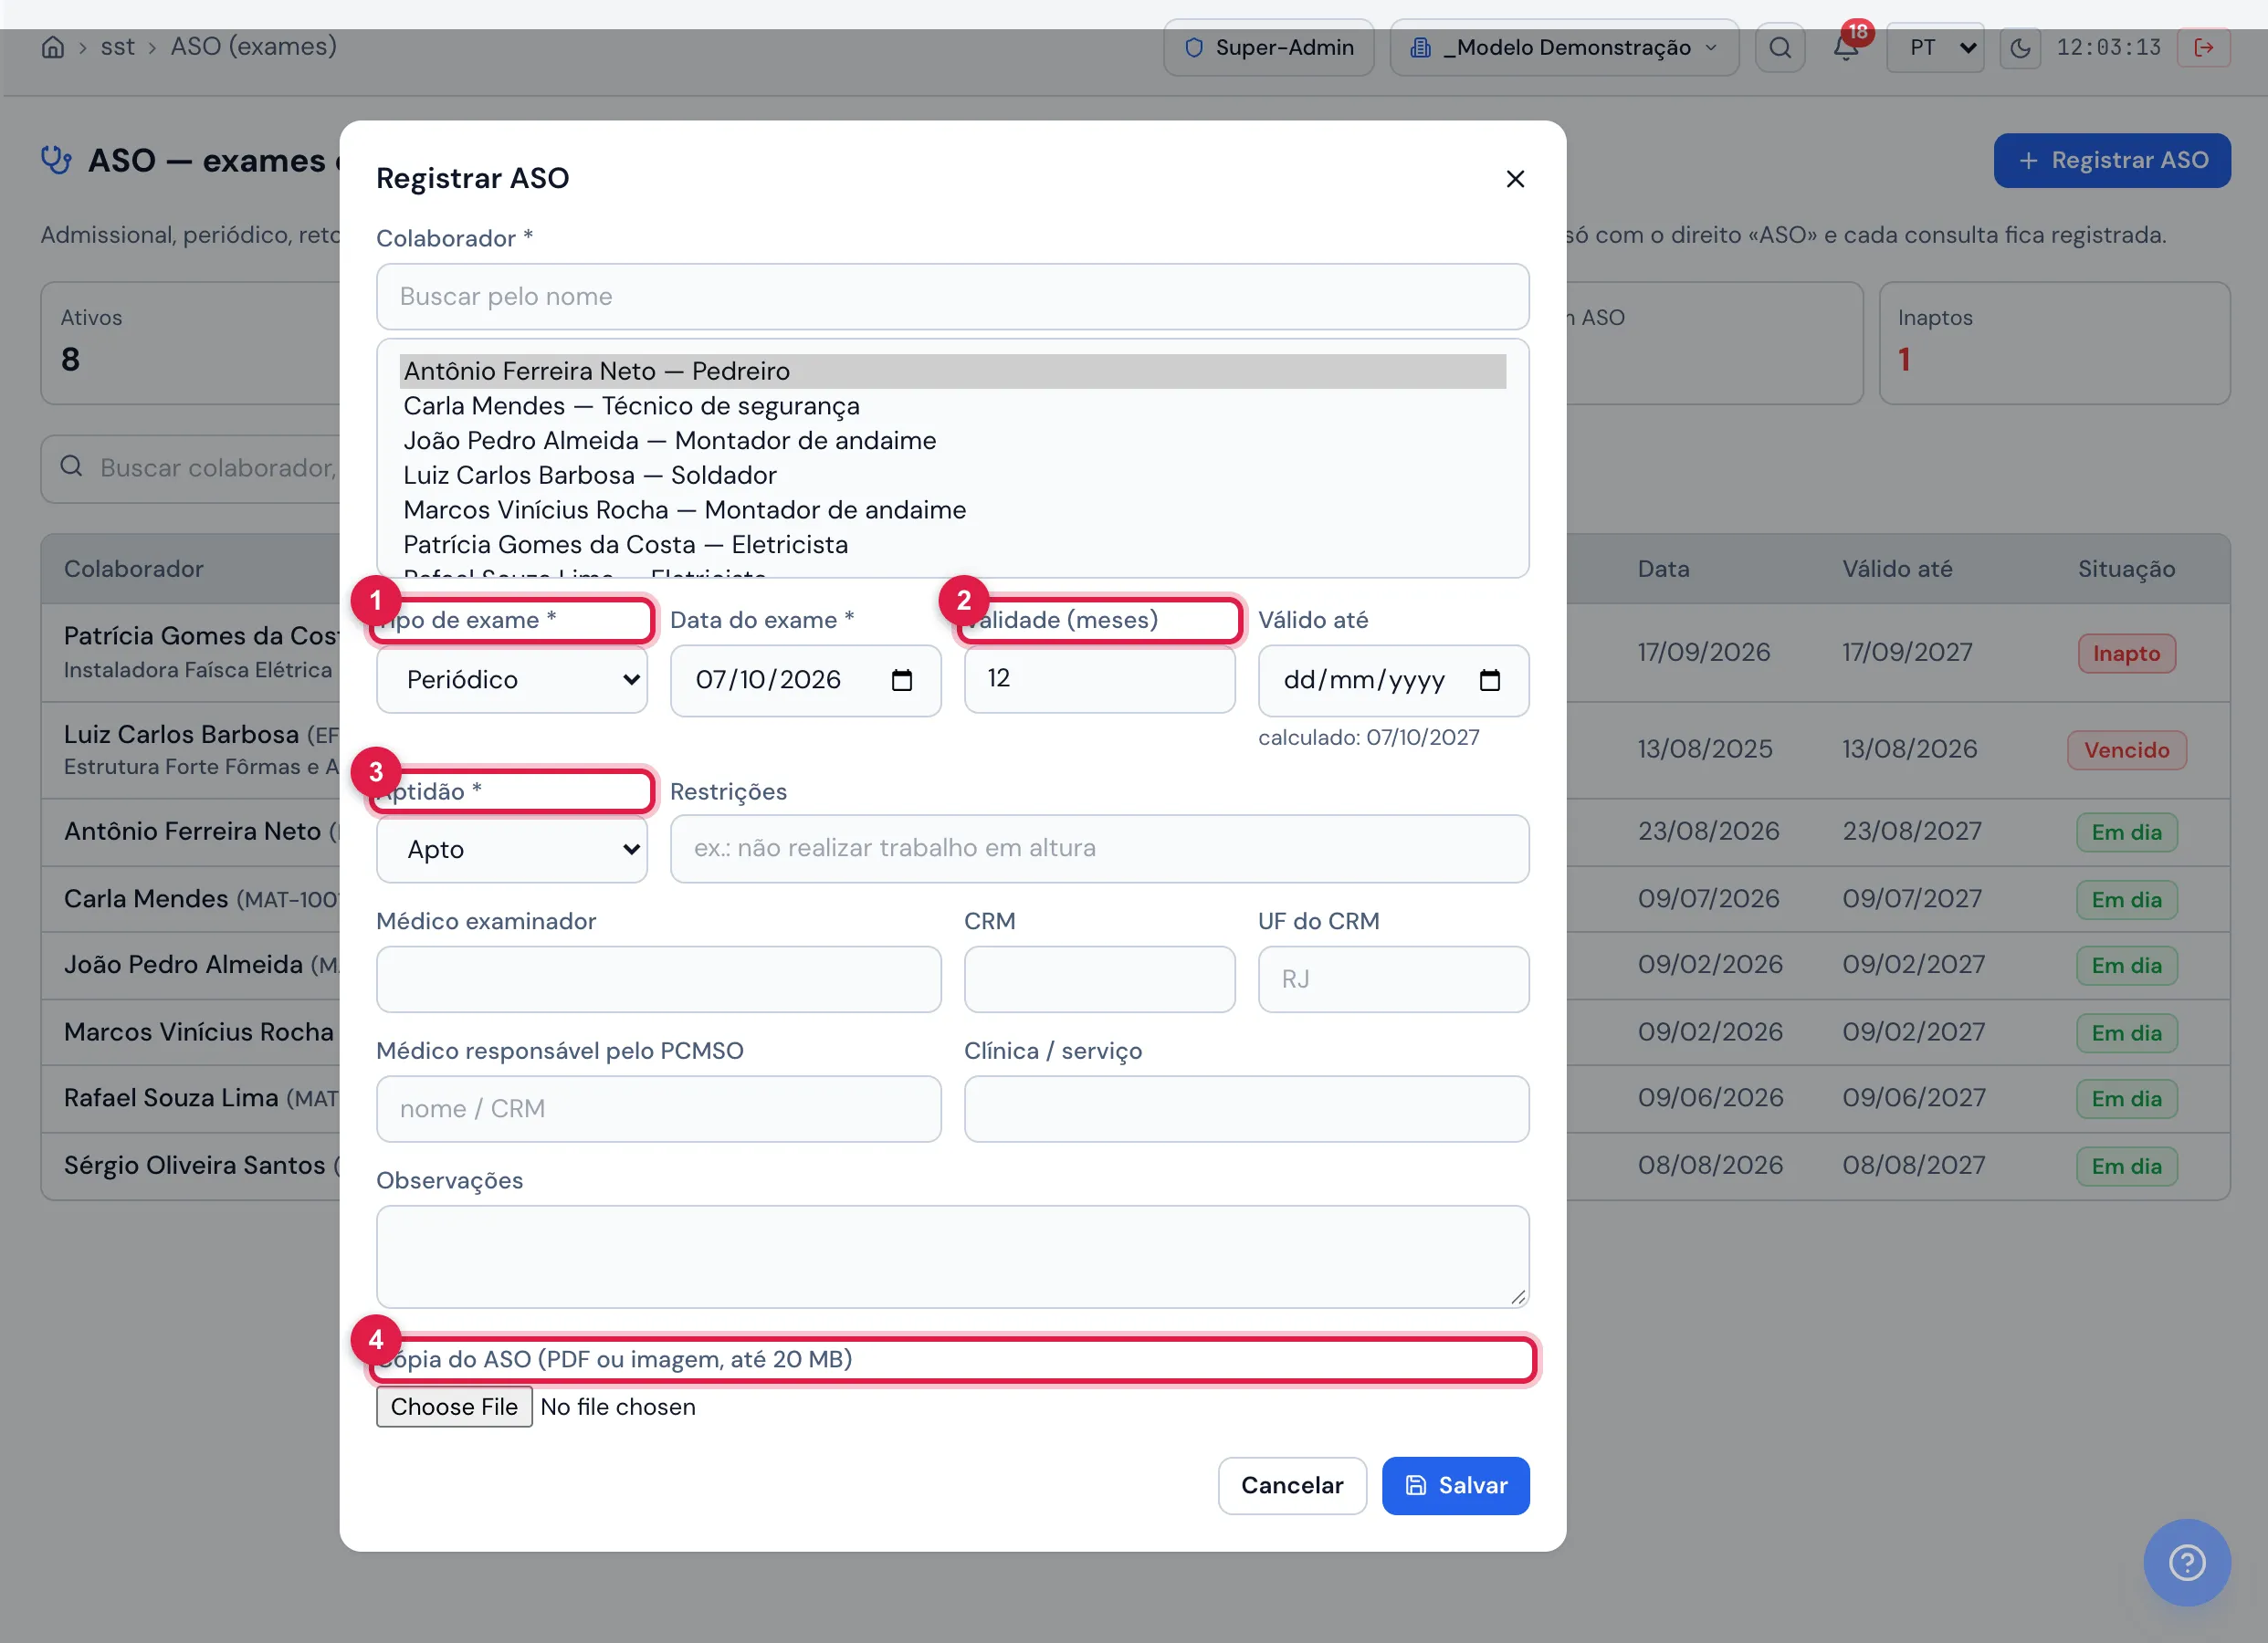Open the help question-mark bubble
2268x1643 pixels.
click(x=2187, y=1562)
